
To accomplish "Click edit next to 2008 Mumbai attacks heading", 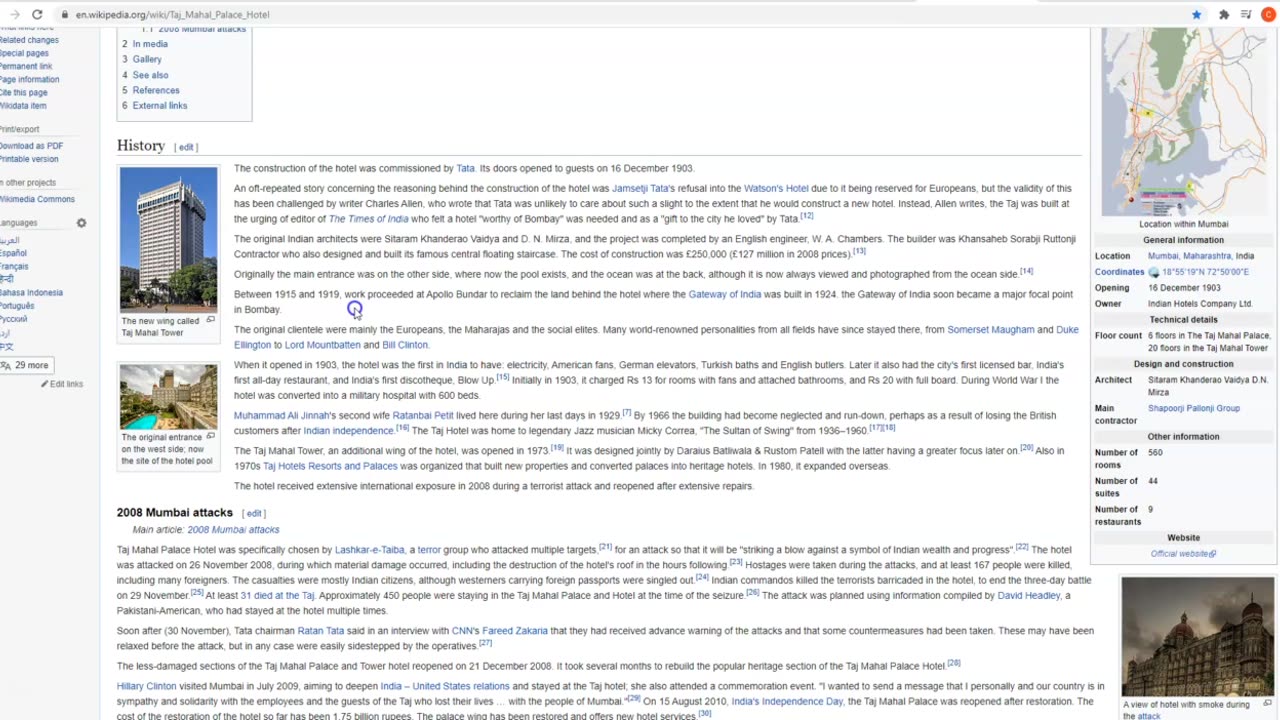I will coord(254,513).
